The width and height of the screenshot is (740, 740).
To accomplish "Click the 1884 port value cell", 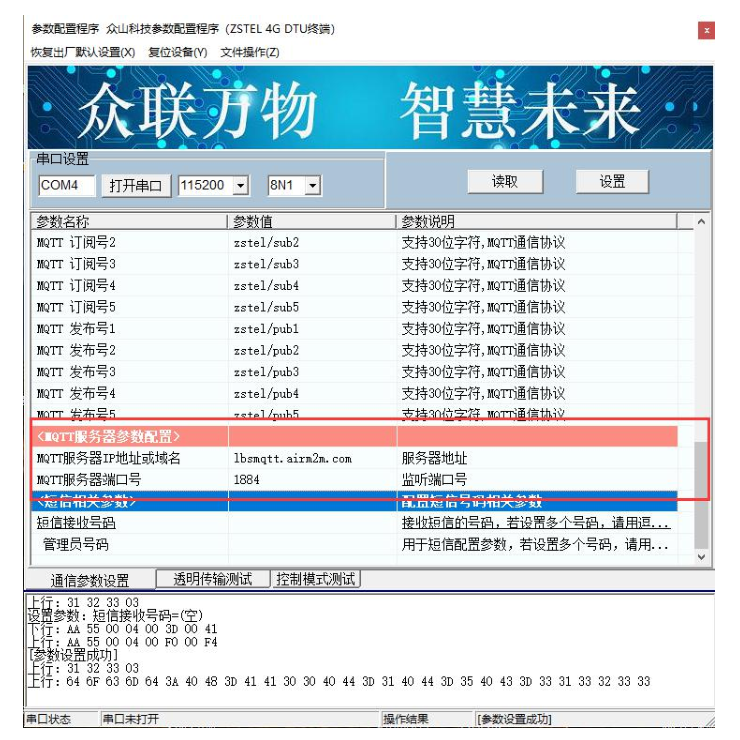I will click(x=312, y=480).
